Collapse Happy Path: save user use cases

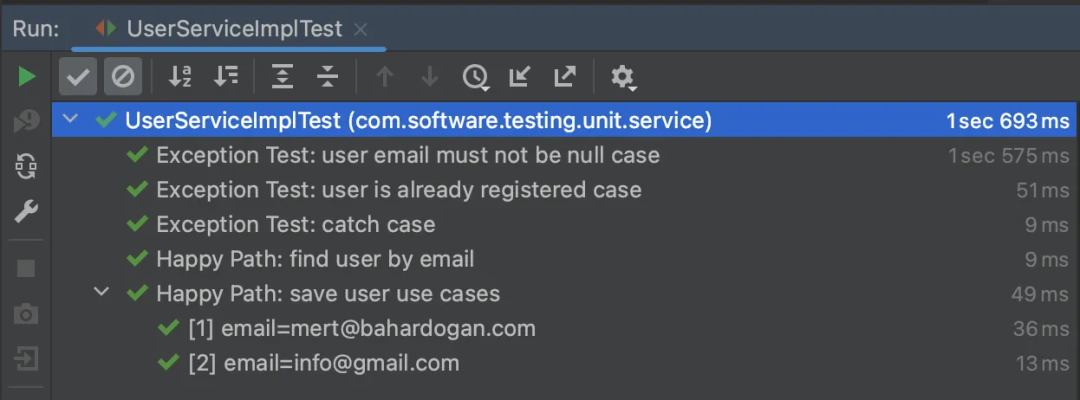101,293
